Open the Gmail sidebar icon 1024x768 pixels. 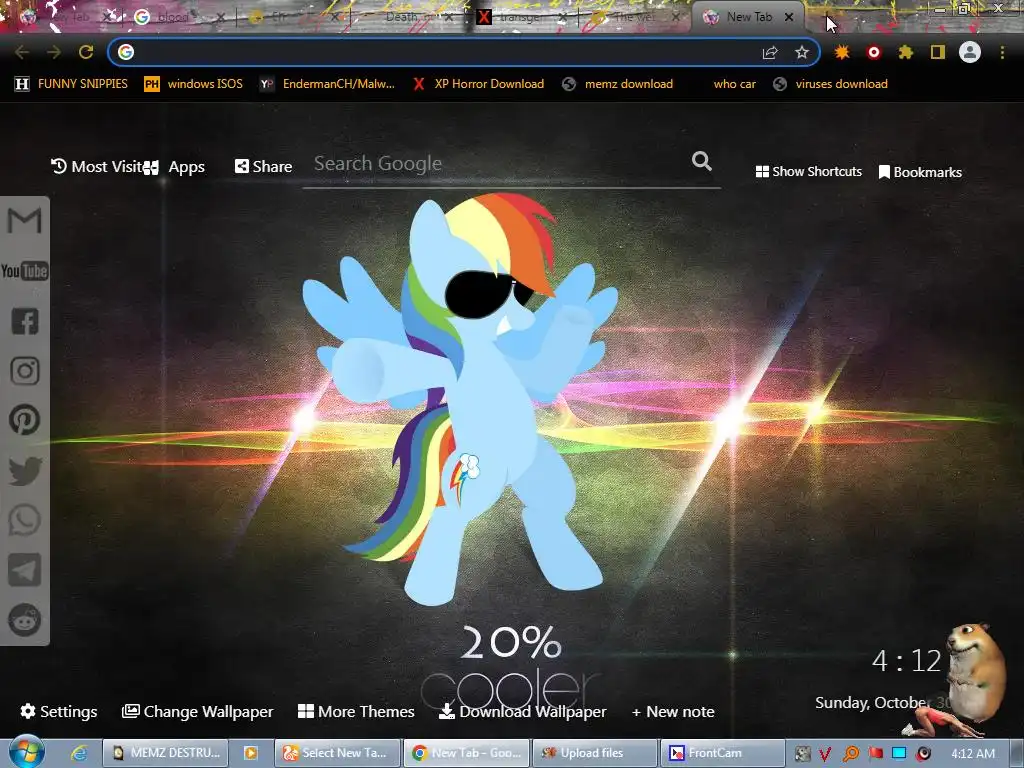click(x=24, y=221)
